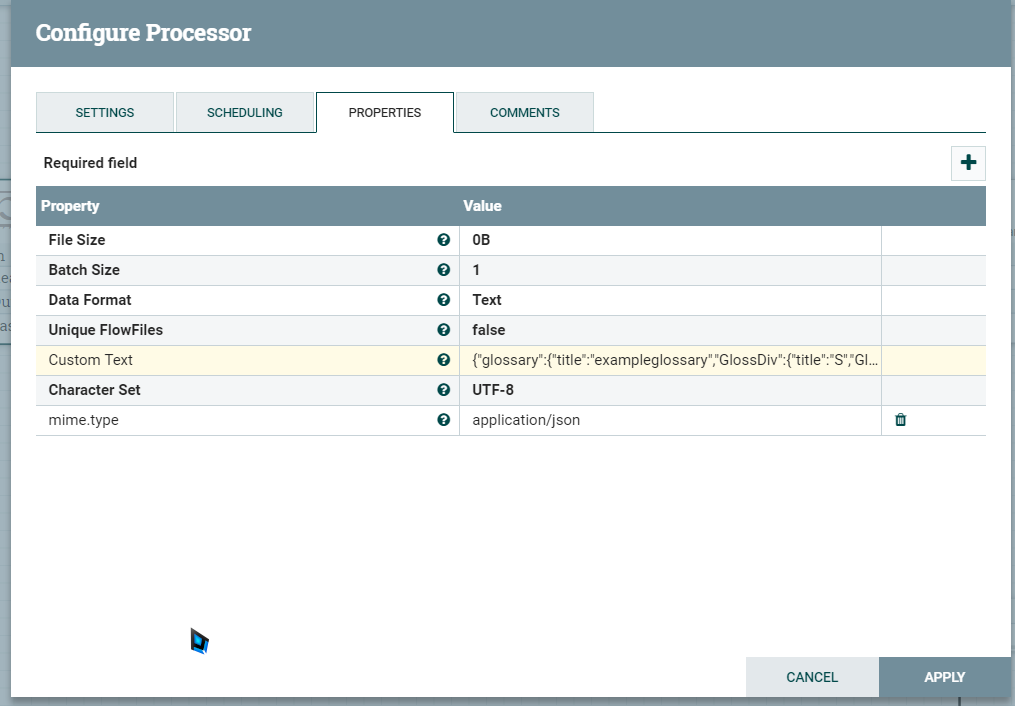This screenshot has height=706, width=1015.
Task: Edit mime.type application/json value
Action: [x=670, y=420]
